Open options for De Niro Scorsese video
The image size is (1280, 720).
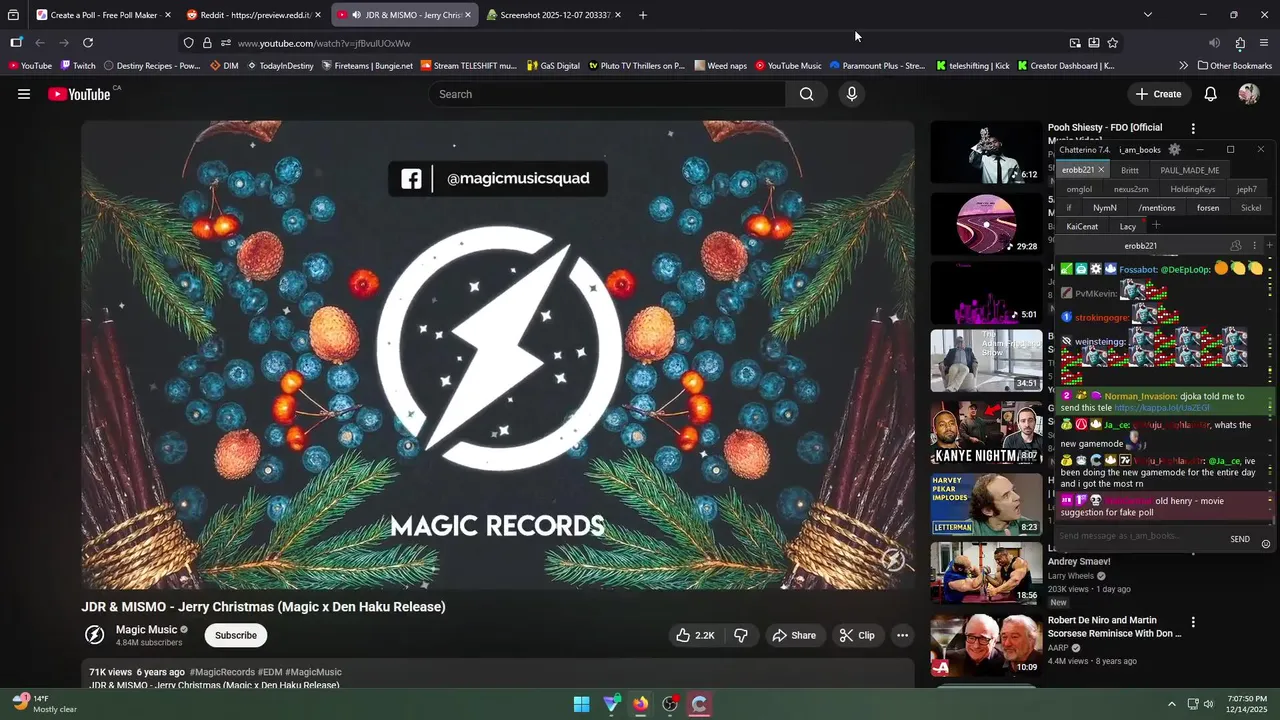[1193, 621]
